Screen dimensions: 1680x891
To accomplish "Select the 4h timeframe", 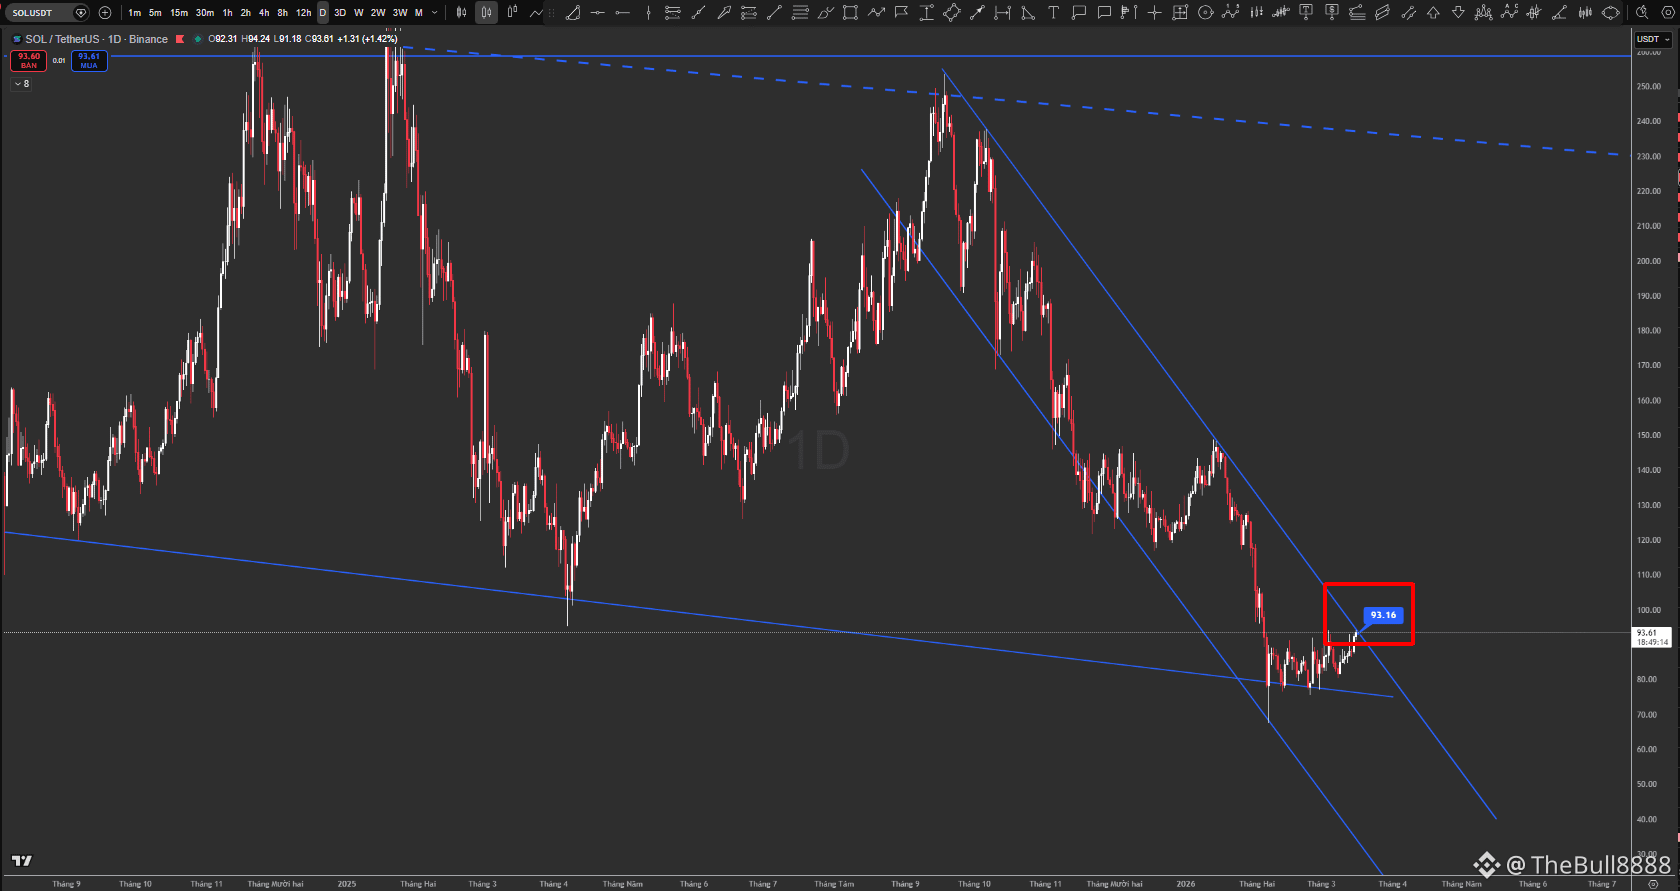I will (264, 13).
